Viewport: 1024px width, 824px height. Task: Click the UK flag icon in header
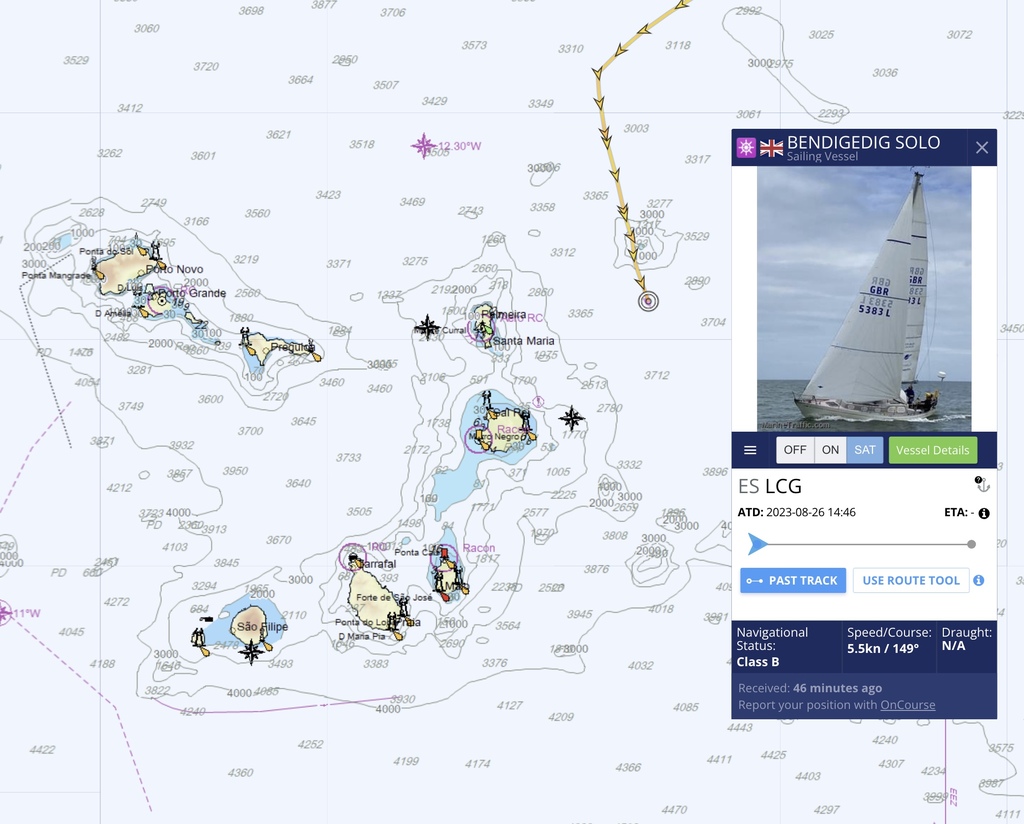771,148
